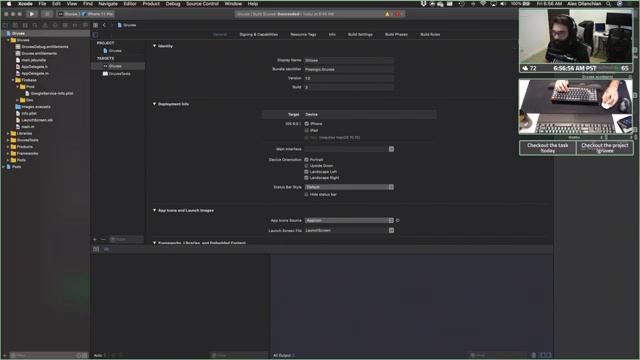
Task: Click the Display Name field
Action: click(349, 60)
